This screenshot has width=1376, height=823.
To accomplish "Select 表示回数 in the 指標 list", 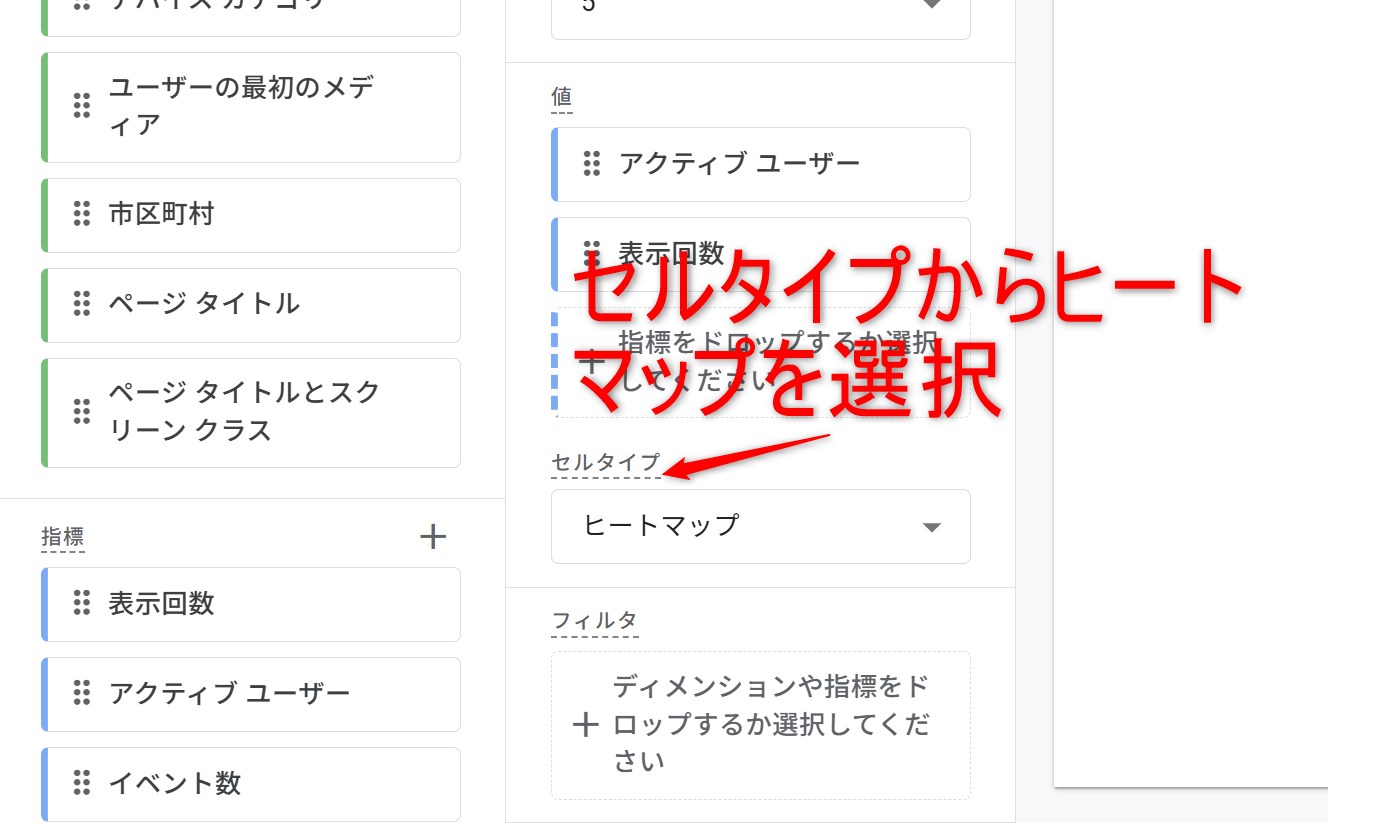I will pos(251,604).
